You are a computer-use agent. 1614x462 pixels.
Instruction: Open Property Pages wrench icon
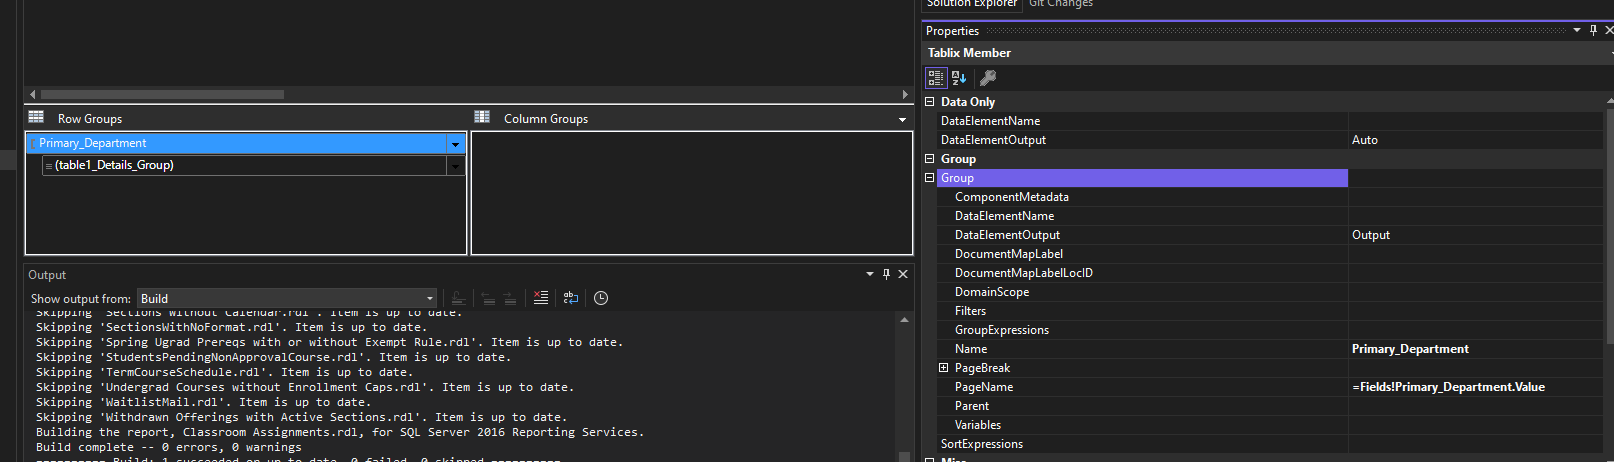pyautogui.click(x=987, y=77)
